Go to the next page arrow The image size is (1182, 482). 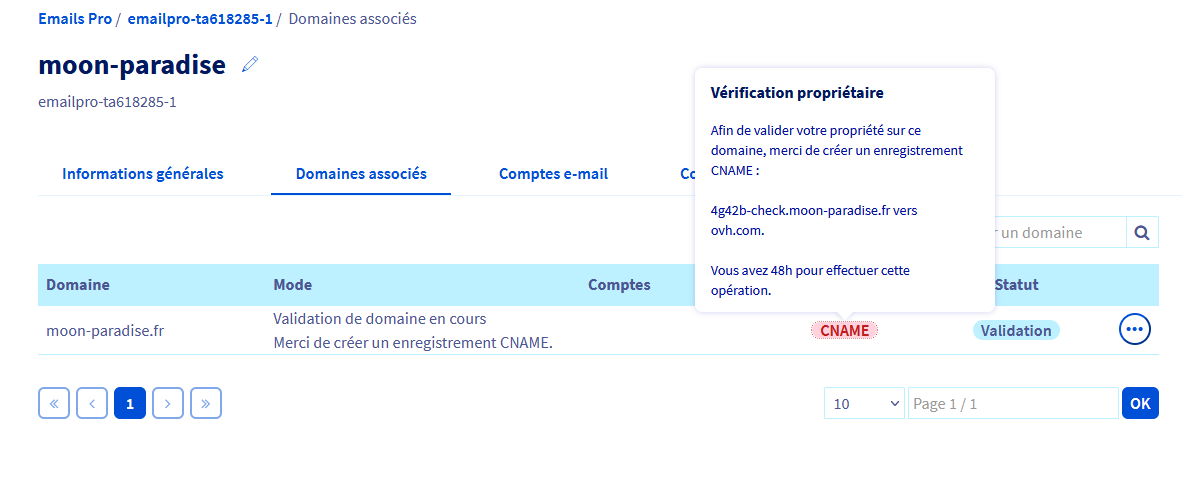tap(168, 403)
